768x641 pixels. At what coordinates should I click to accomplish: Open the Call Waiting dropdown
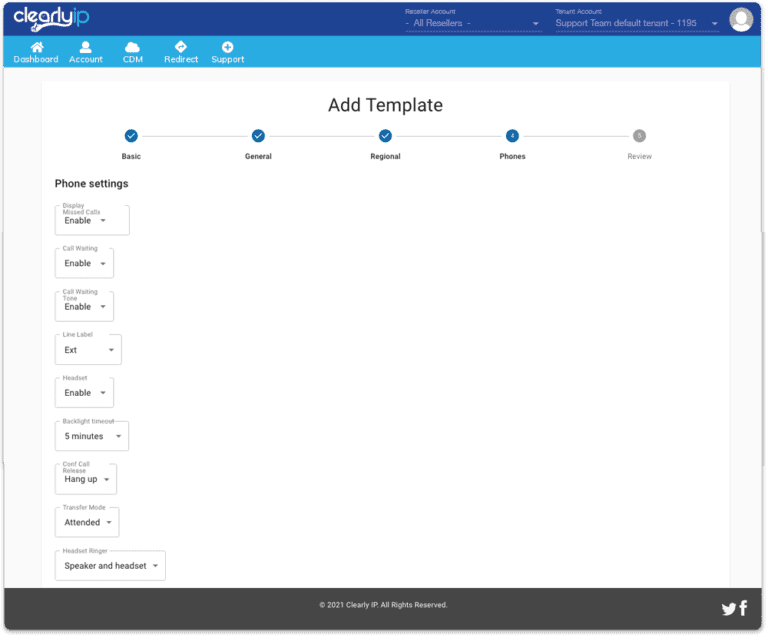click(x=84, y=263)
